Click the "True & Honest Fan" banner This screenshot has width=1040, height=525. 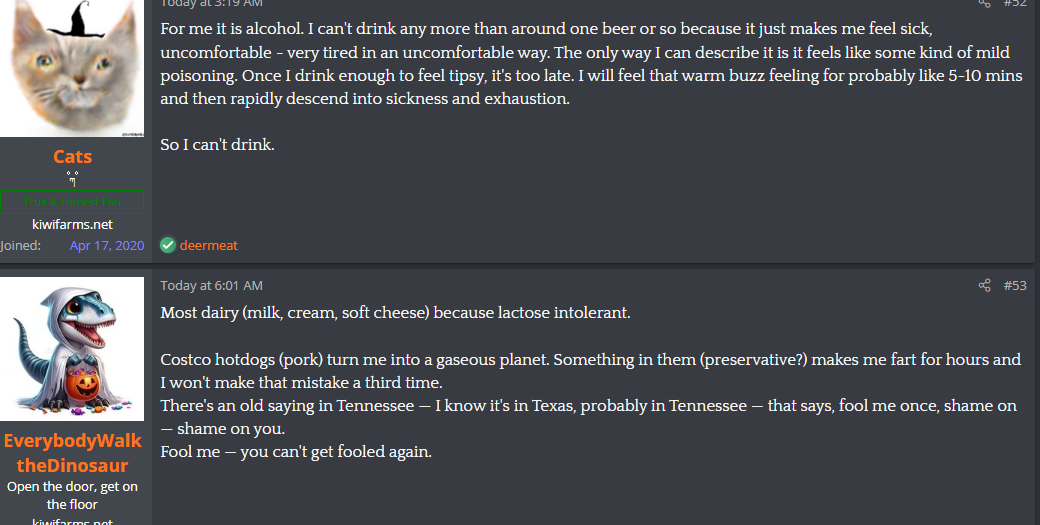point(72,201)
